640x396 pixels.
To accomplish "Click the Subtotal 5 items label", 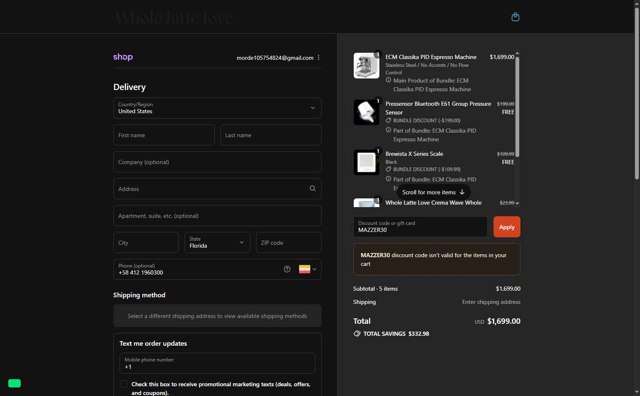I will coord(375,289).
